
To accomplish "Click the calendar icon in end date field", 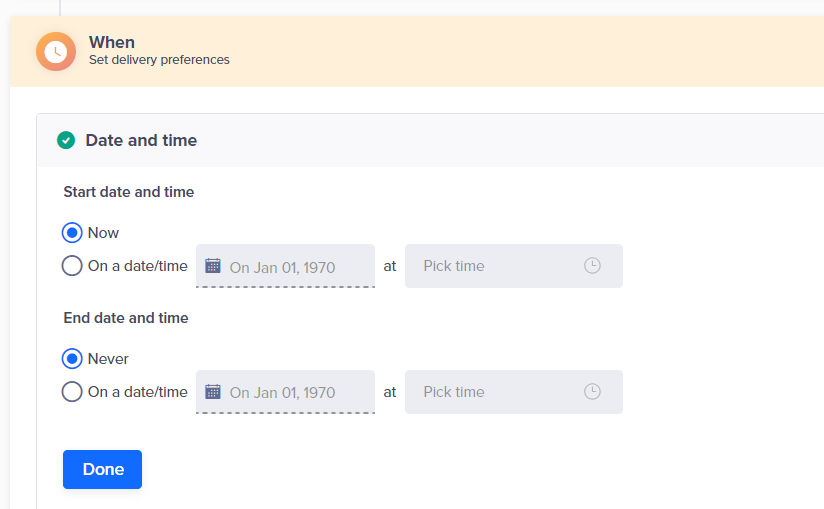I will click(x=213, y=392).
